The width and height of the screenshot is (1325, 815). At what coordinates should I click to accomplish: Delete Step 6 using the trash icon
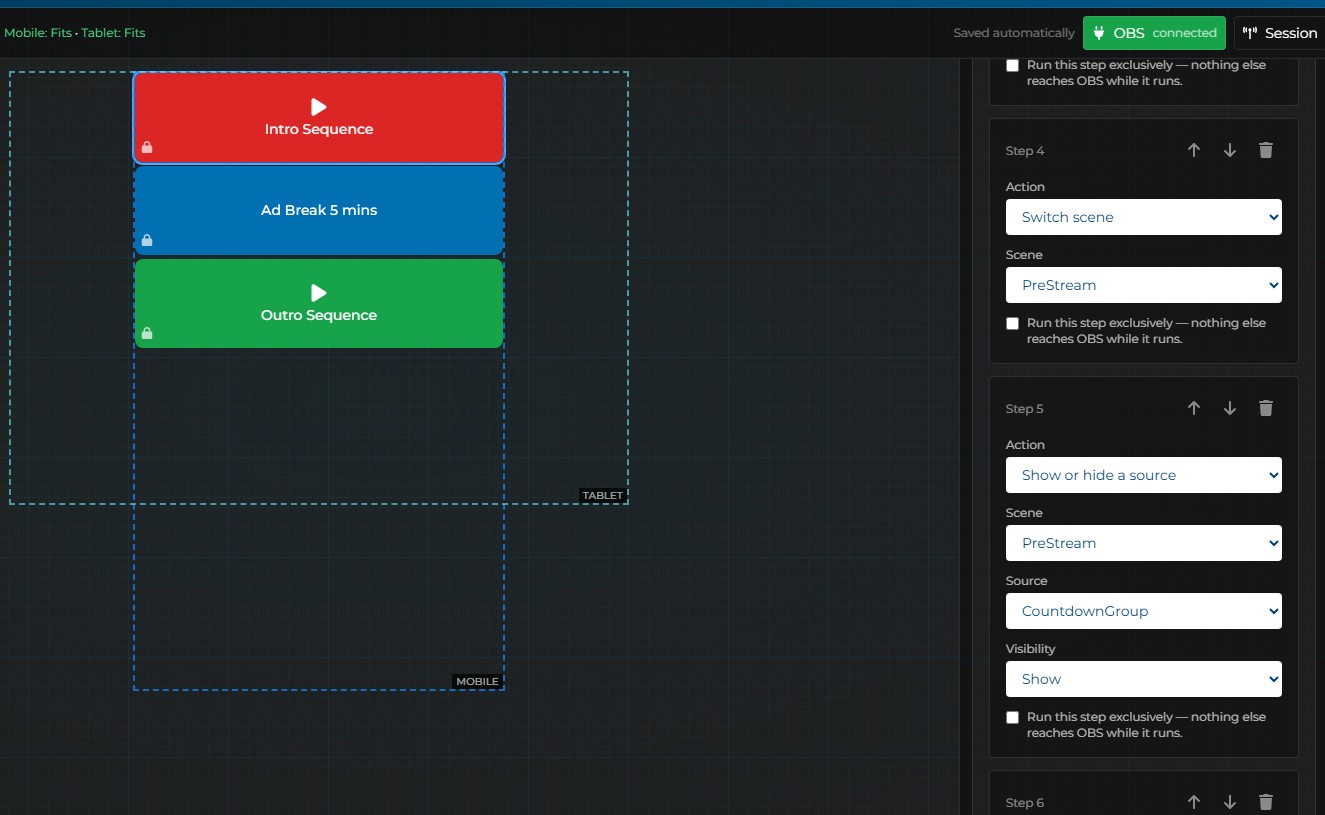point(1266,802)
